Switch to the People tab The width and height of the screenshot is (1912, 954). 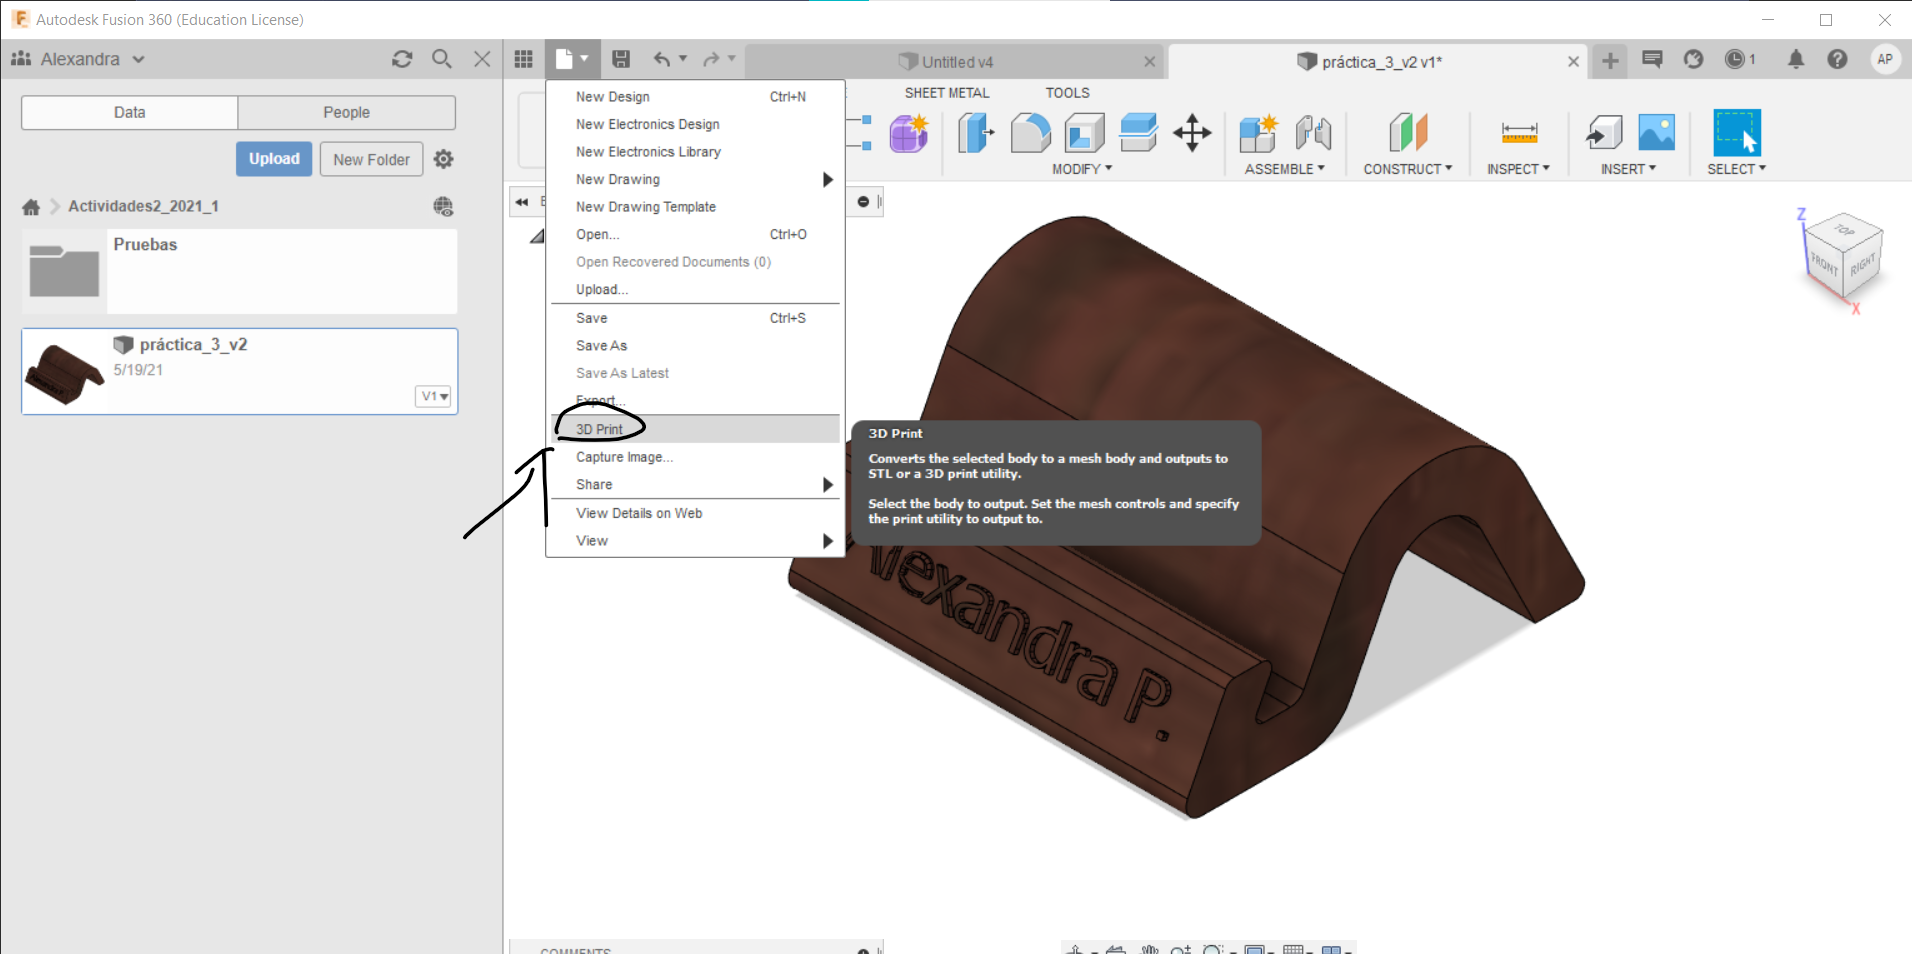pos(346,113)
